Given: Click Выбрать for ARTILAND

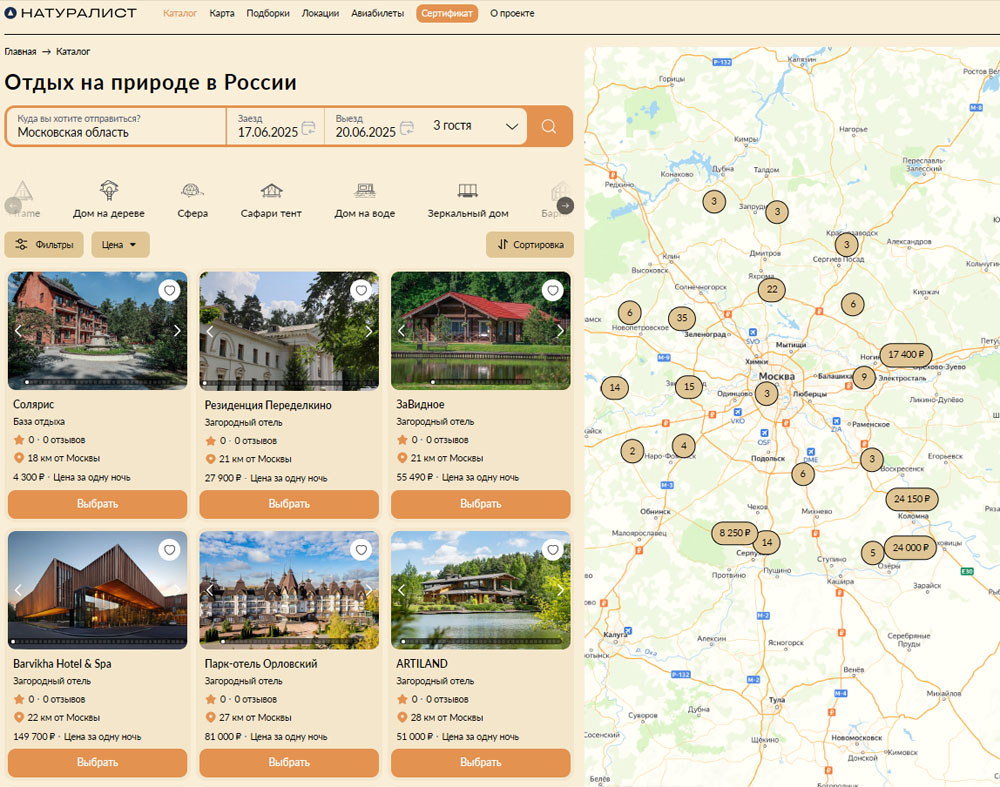Looking at the screenshot, I should pos(480,762).
